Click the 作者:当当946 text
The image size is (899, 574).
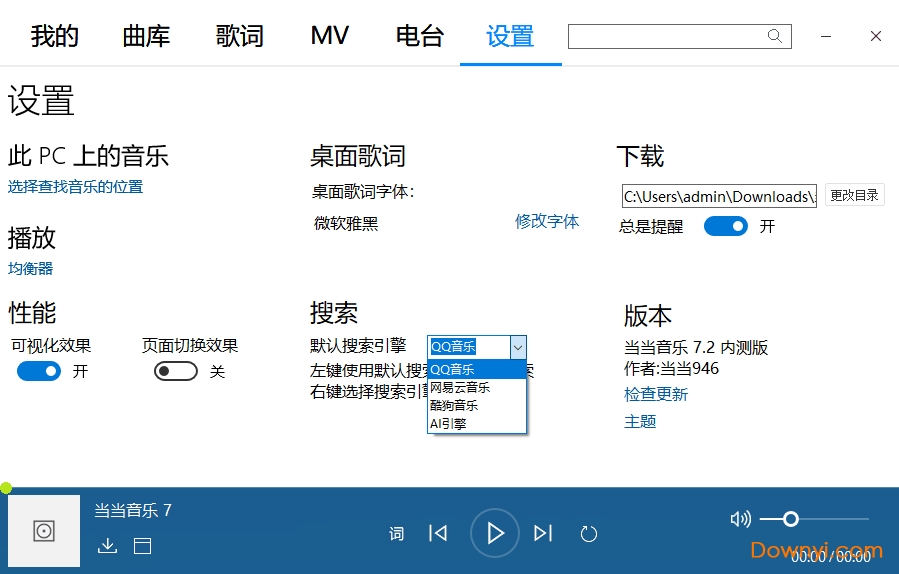click(x=671, y=369)
